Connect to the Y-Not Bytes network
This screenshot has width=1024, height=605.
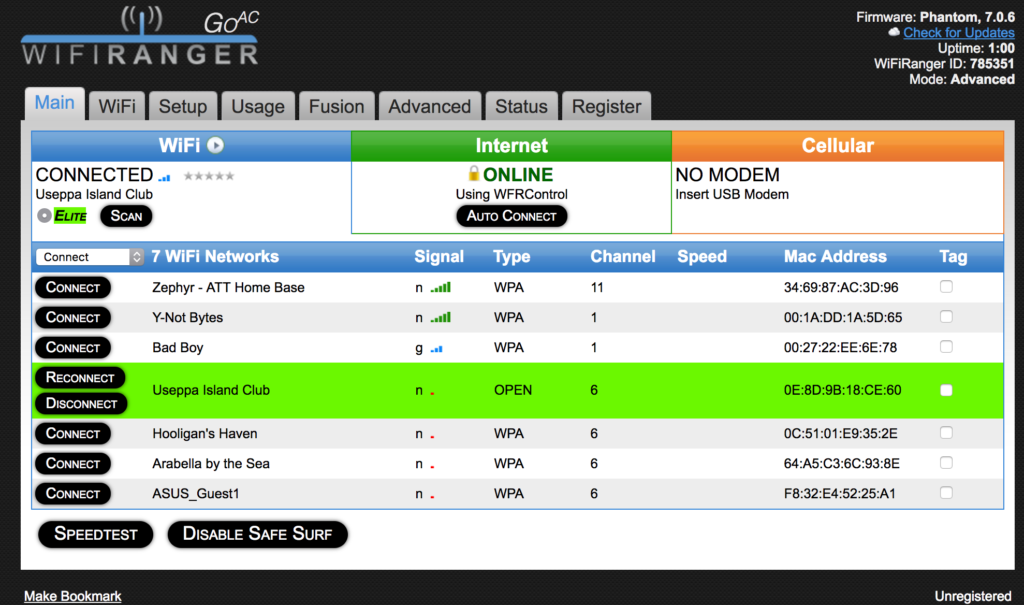click(x=73, y=318)
